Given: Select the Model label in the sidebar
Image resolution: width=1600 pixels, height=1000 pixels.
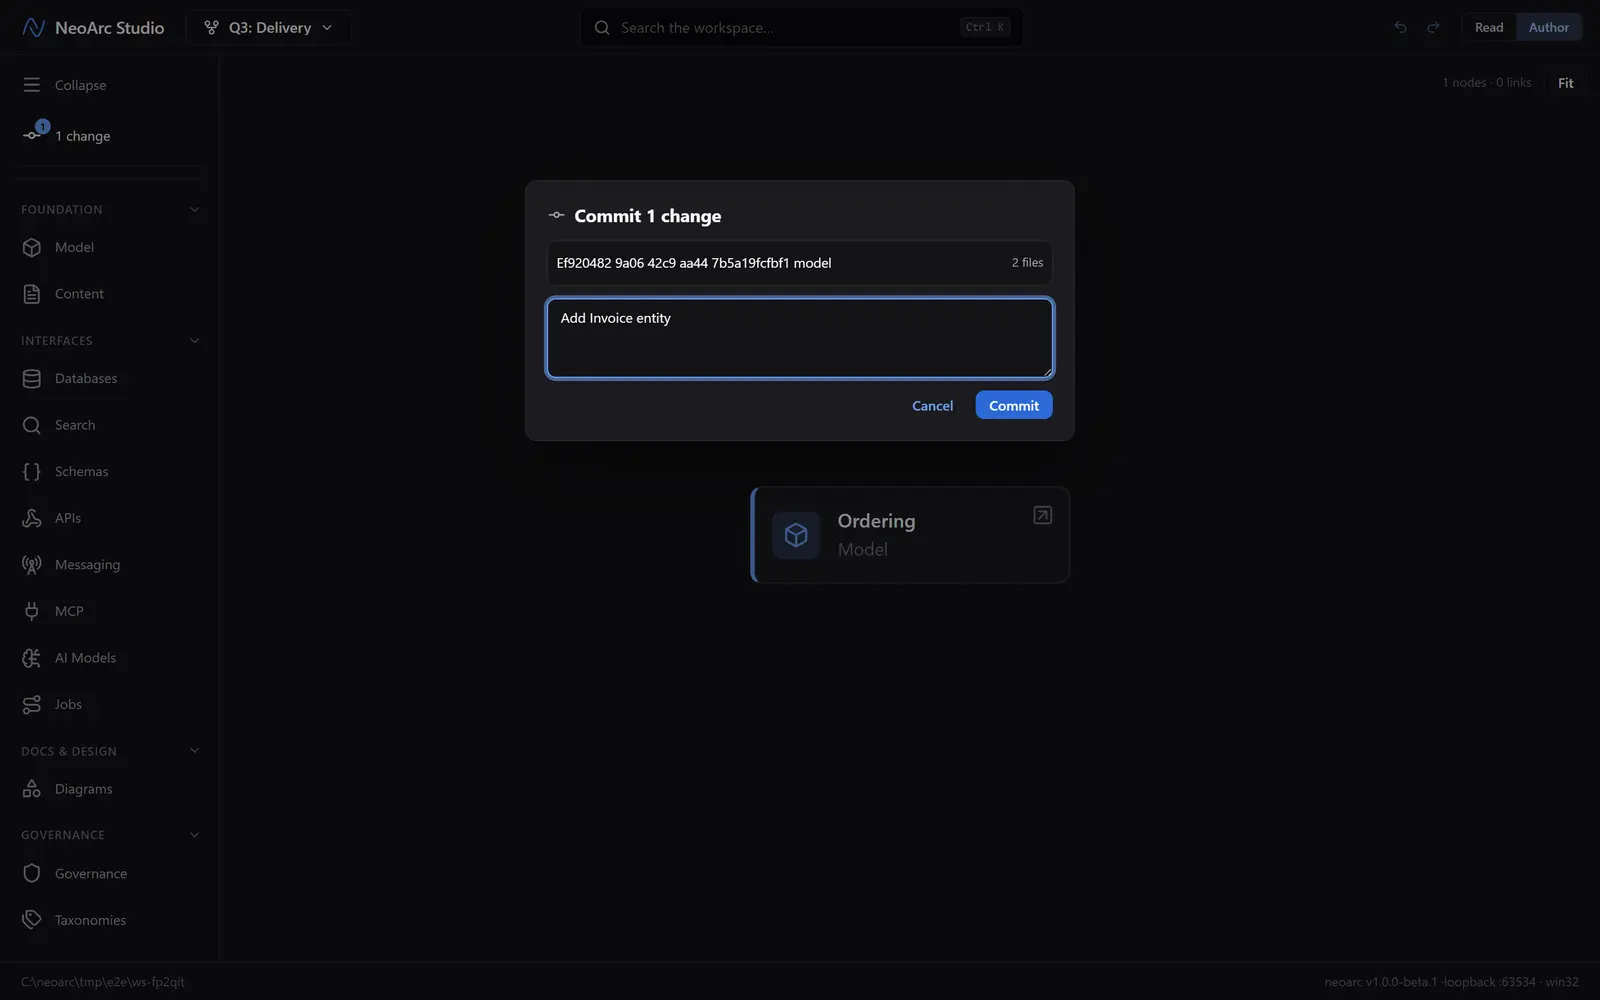Looking at the screenshot, I should pos(74,247).
